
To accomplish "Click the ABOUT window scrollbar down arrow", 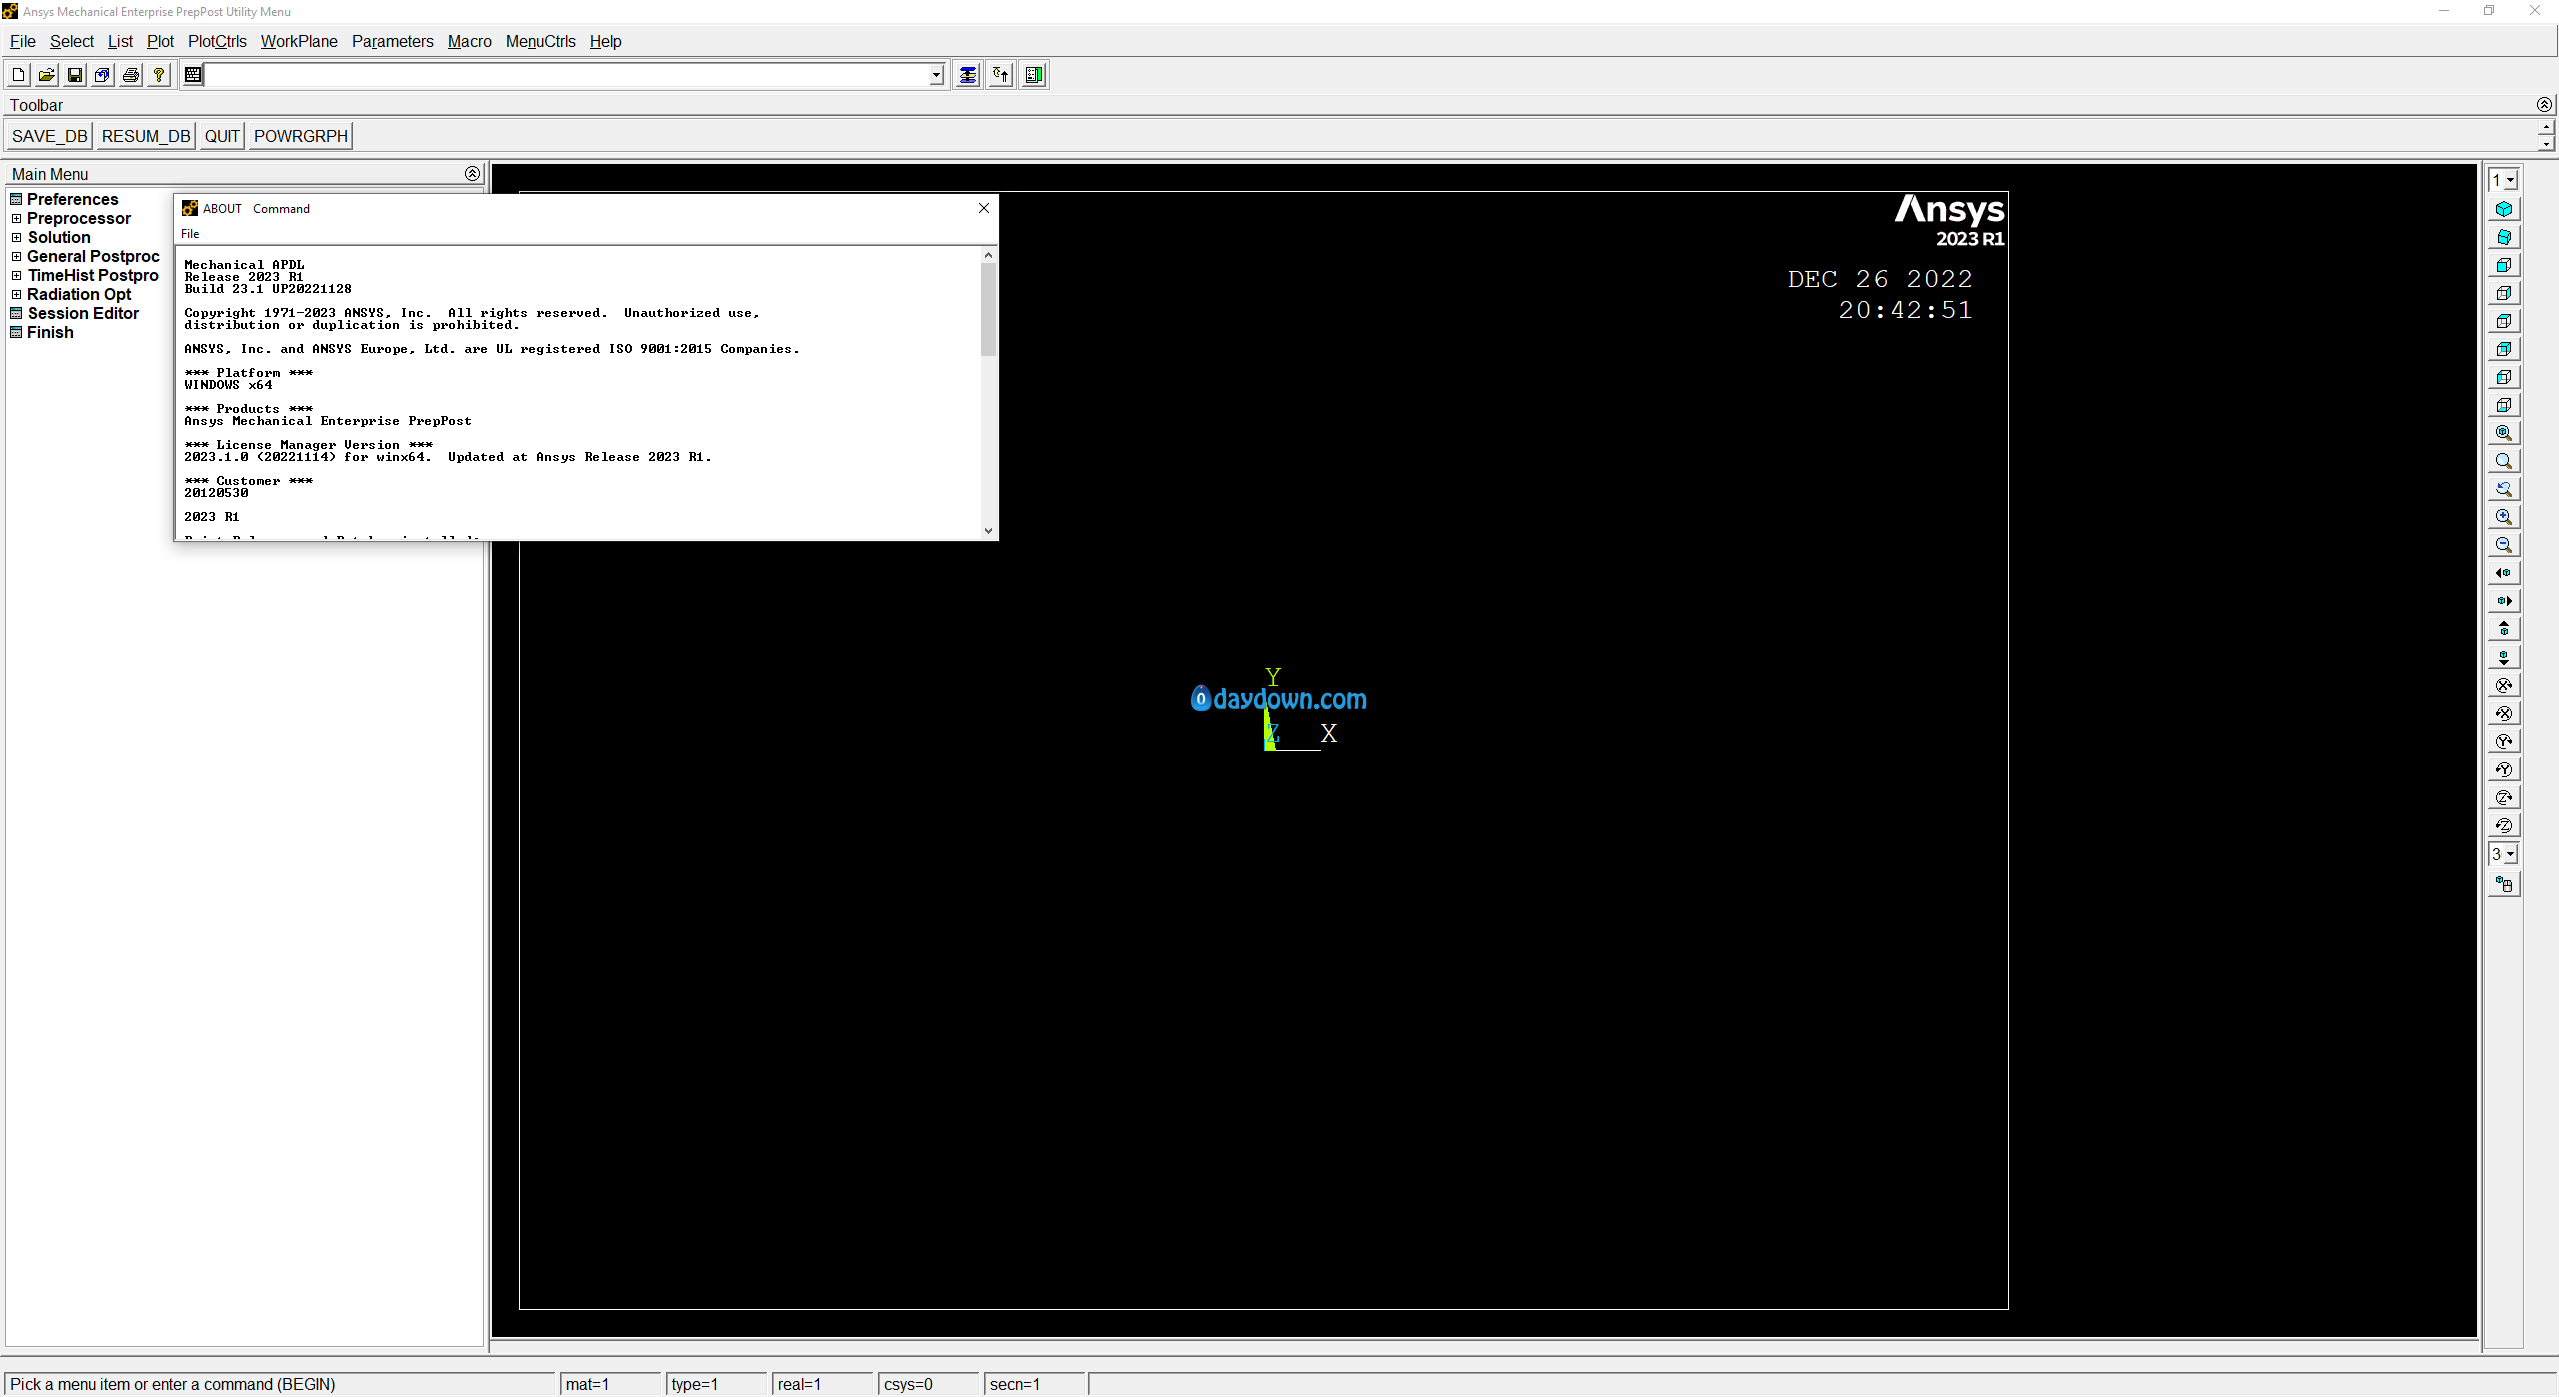I will [988, 531].
